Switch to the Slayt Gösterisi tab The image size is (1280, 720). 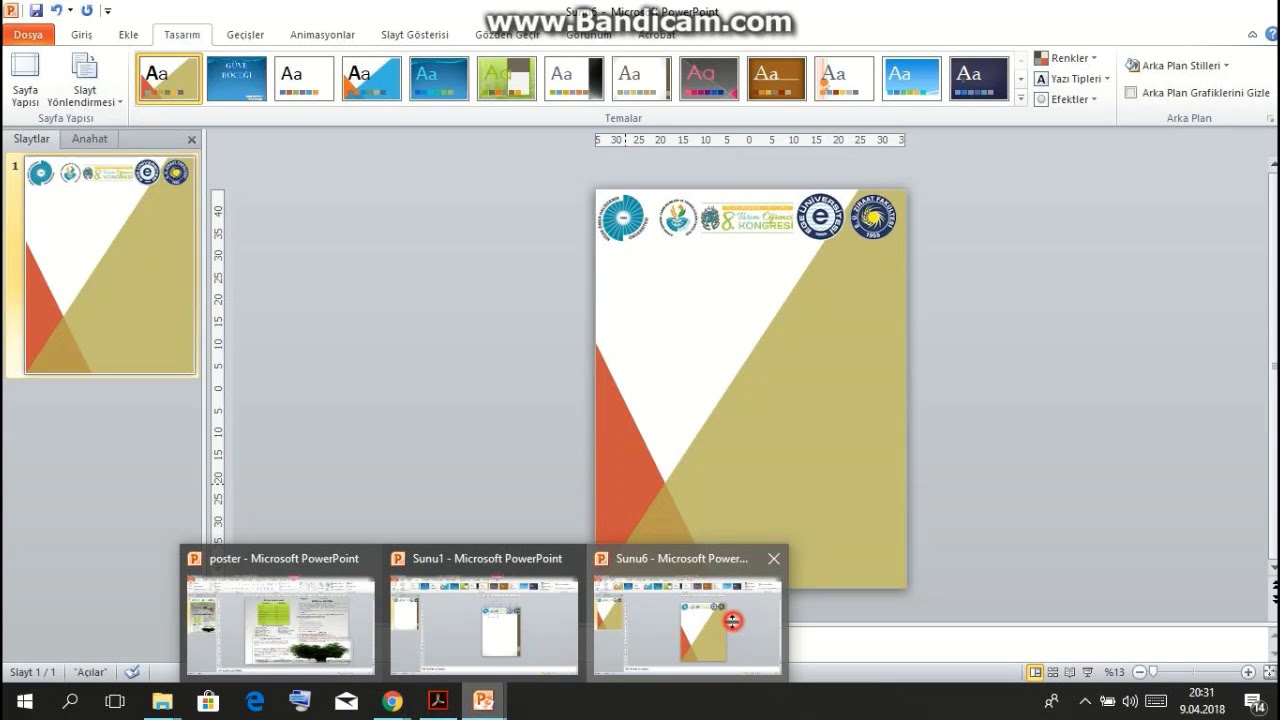pyautogui.click(x=415, y=34)
